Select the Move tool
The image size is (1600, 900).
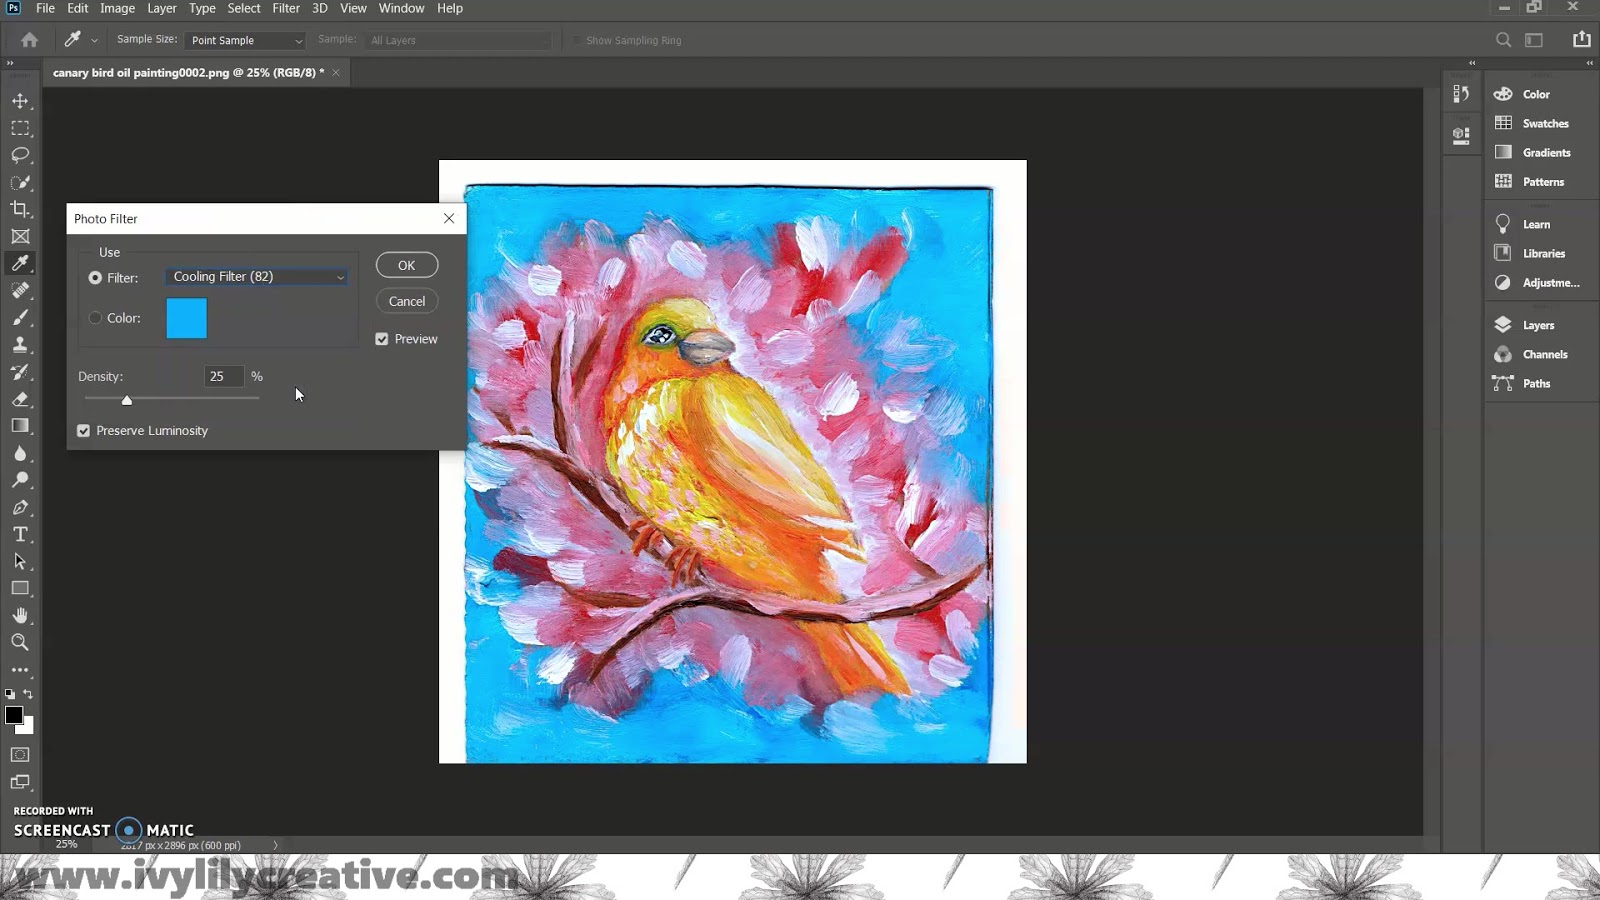coord(20,101)
